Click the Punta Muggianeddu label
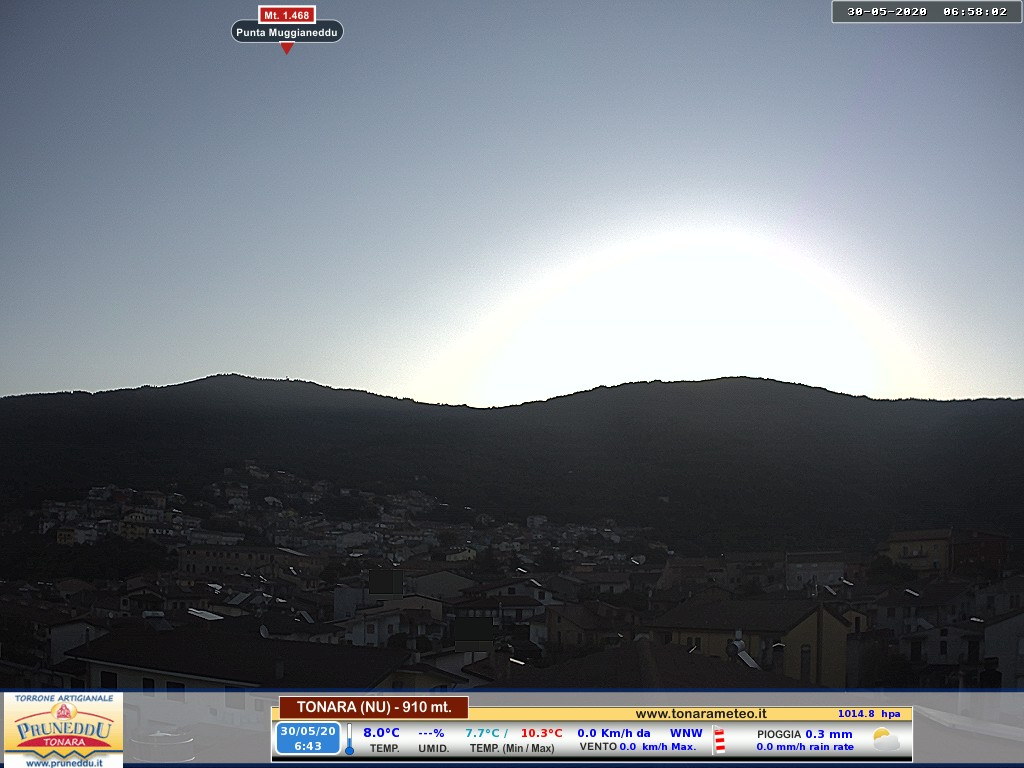1024x768 pixels. click(x=287, y=32)
